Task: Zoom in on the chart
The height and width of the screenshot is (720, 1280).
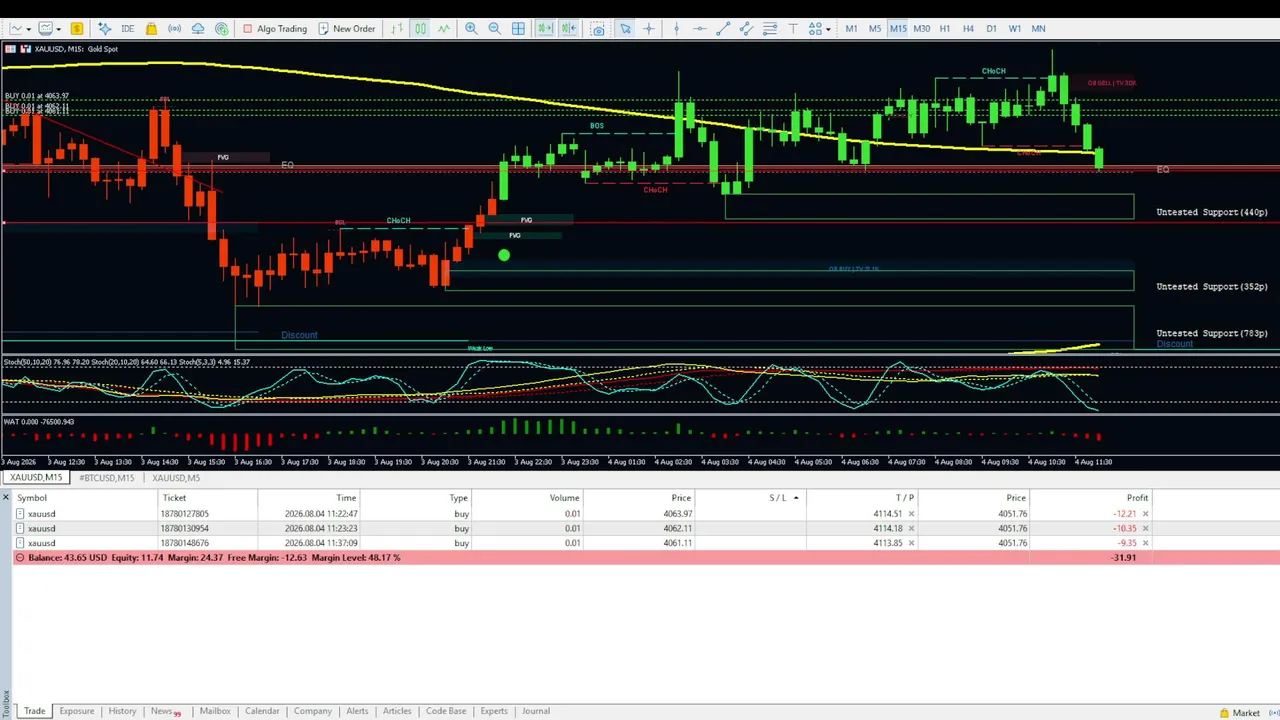Action: pos(471,28)
